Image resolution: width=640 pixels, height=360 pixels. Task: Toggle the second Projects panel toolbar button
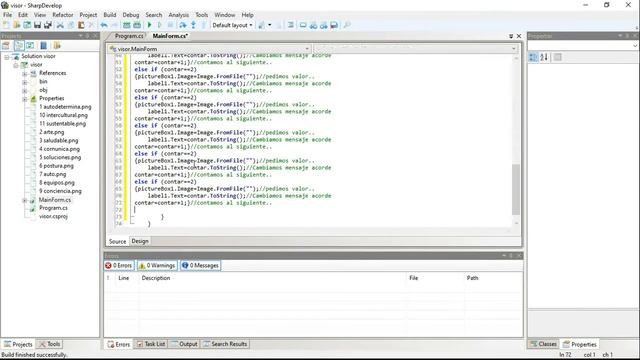coord(19,46)
